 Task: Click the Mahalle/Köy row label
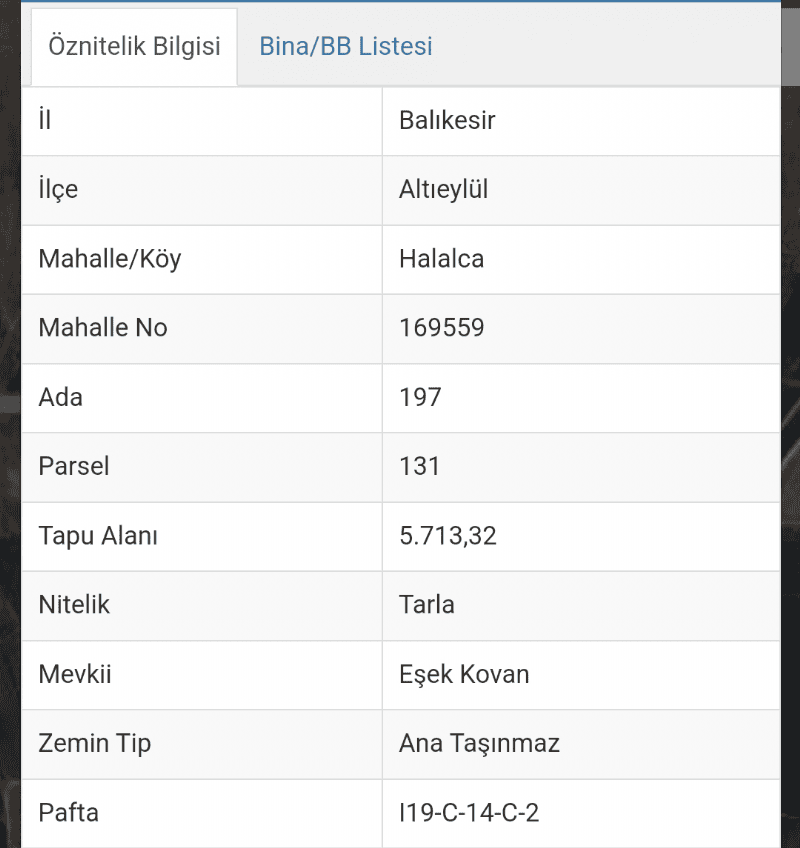(x=109, y=259)
